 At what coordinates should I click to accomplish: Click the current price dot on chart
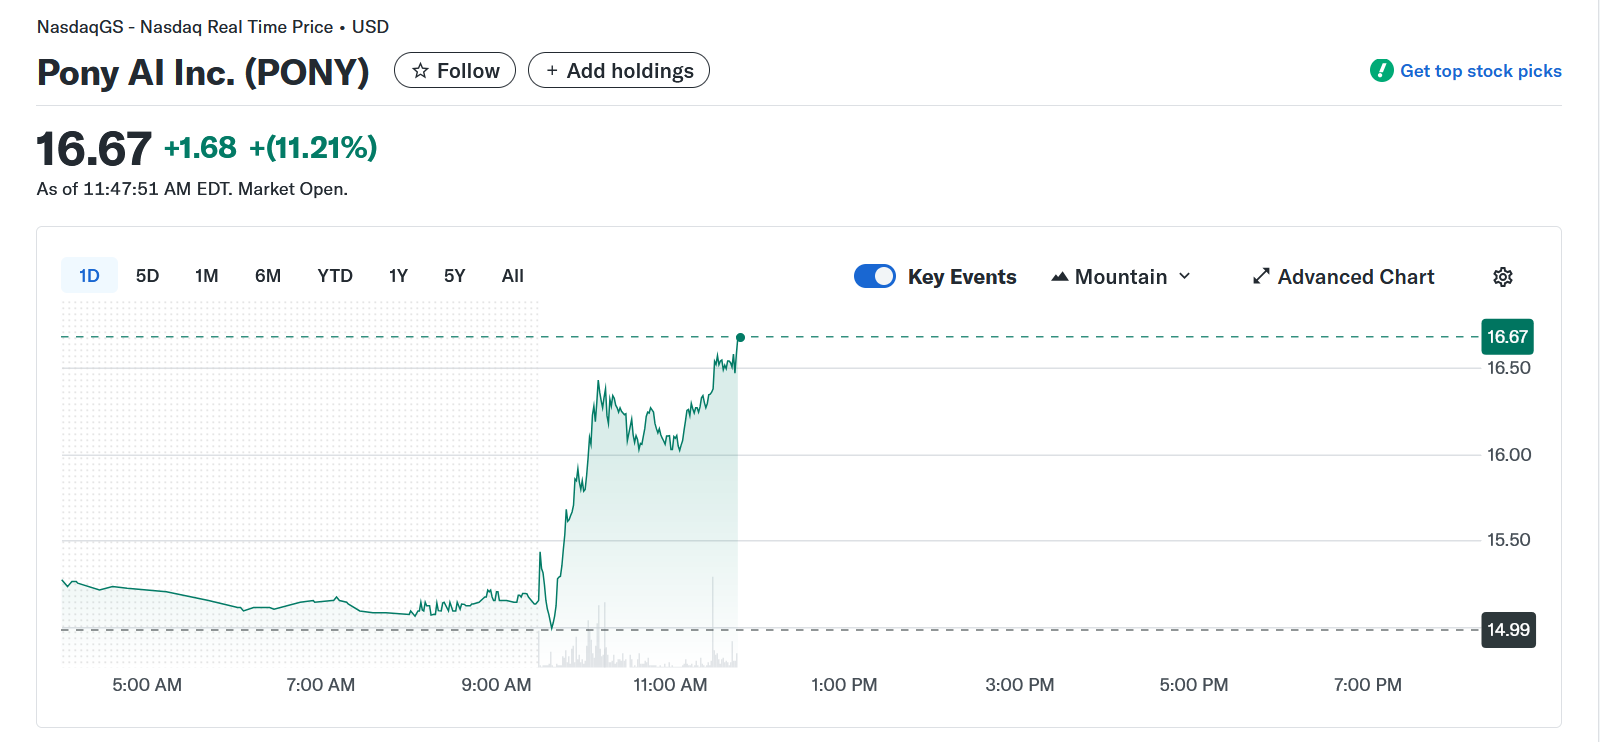click(x=740, y=337)
